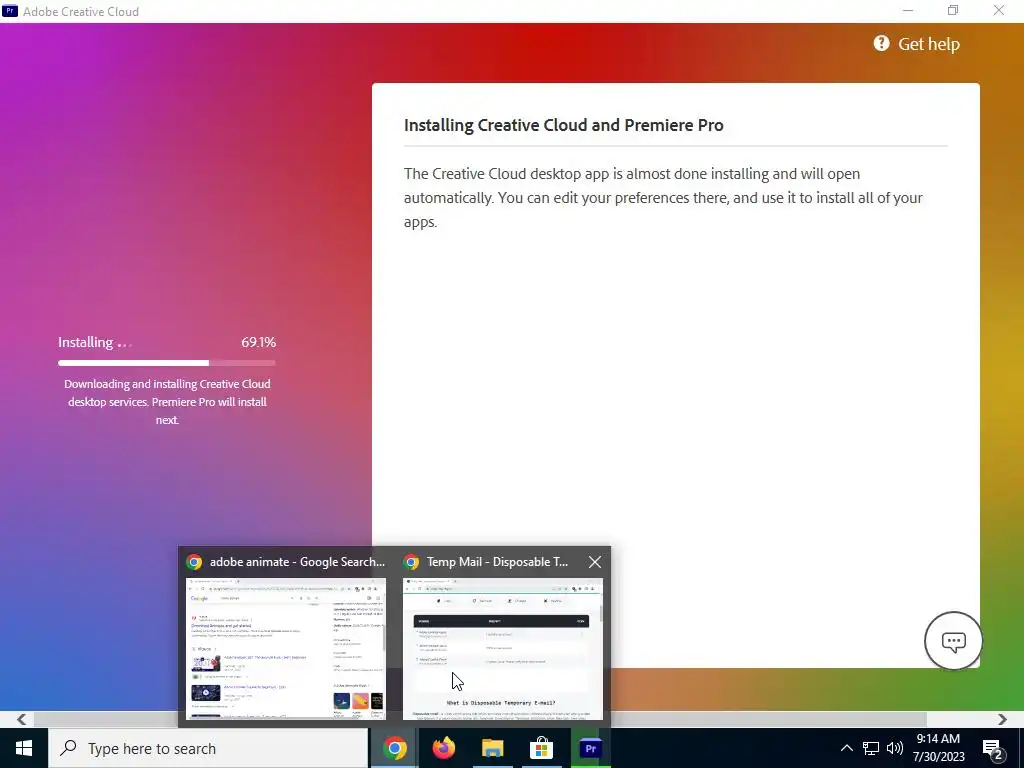Open Get help link

click(x=916, y=44)
